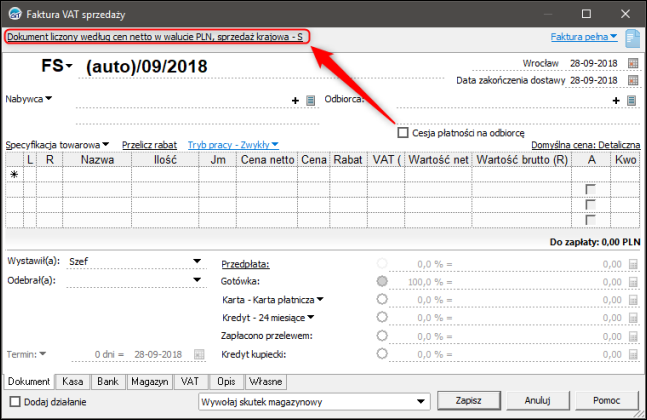Click Nazwa cell in first table row

click(x=97, y=175)
